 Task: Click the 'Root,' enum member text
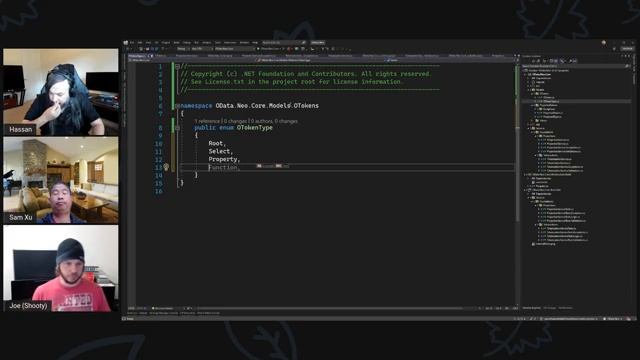point(217,143)
